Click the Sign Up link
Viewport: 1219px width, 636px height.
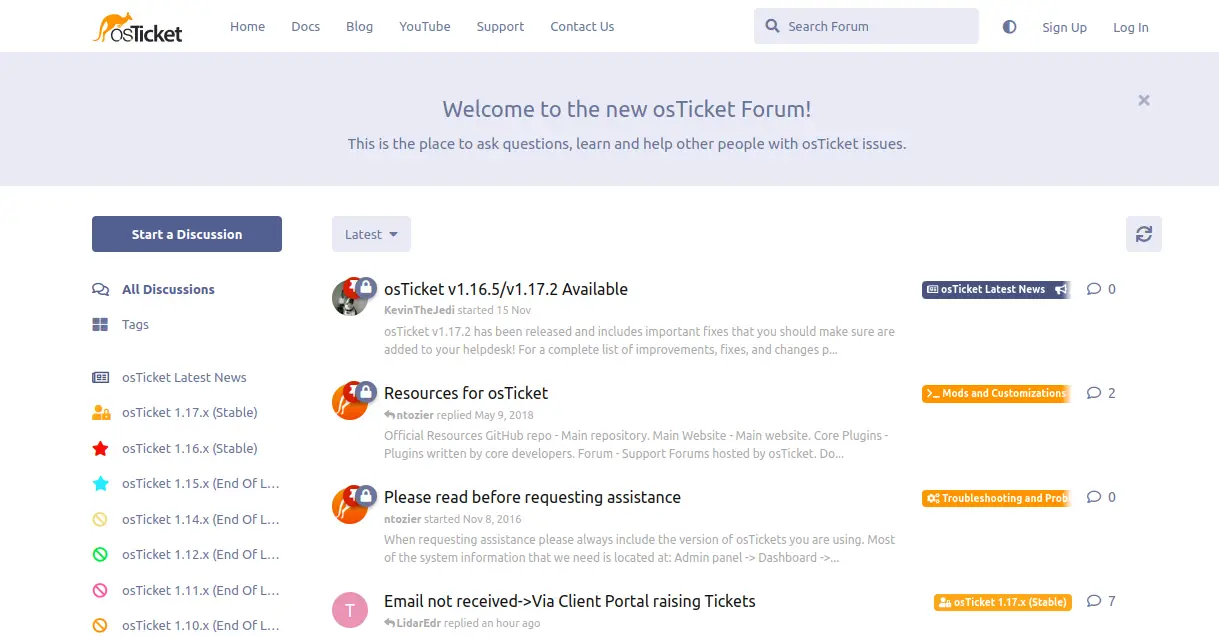[x=1064, y=27]
